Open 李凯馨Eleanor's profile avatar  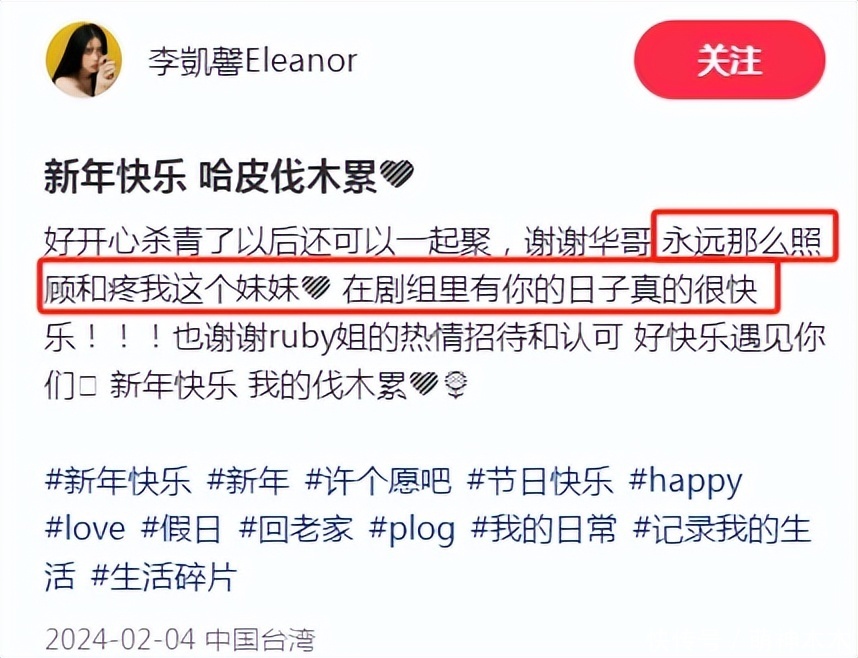coord(84,60)
